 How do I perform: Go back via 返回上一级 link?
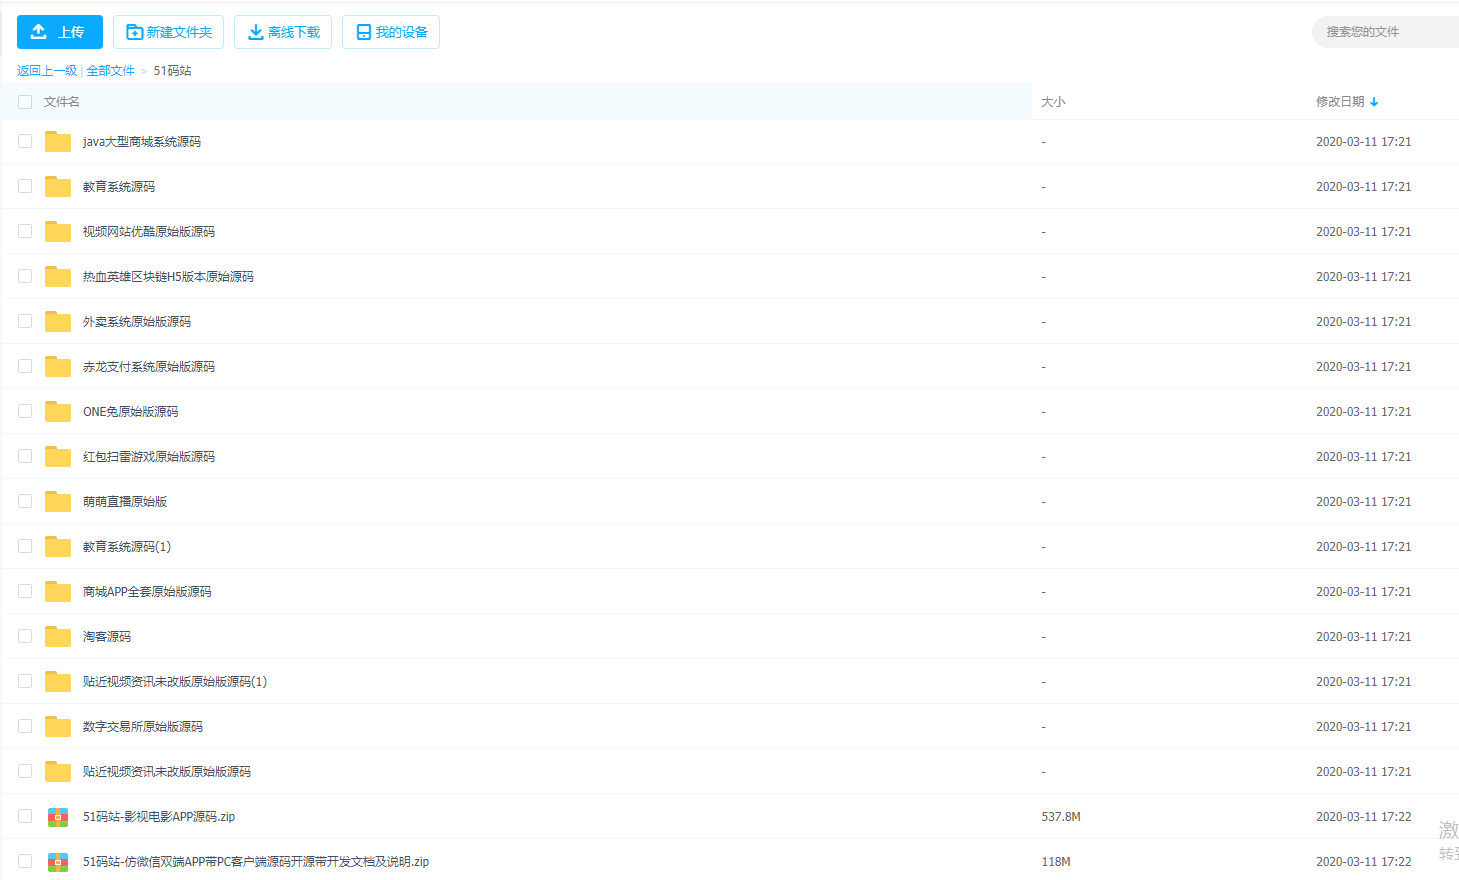coord(47,71)
